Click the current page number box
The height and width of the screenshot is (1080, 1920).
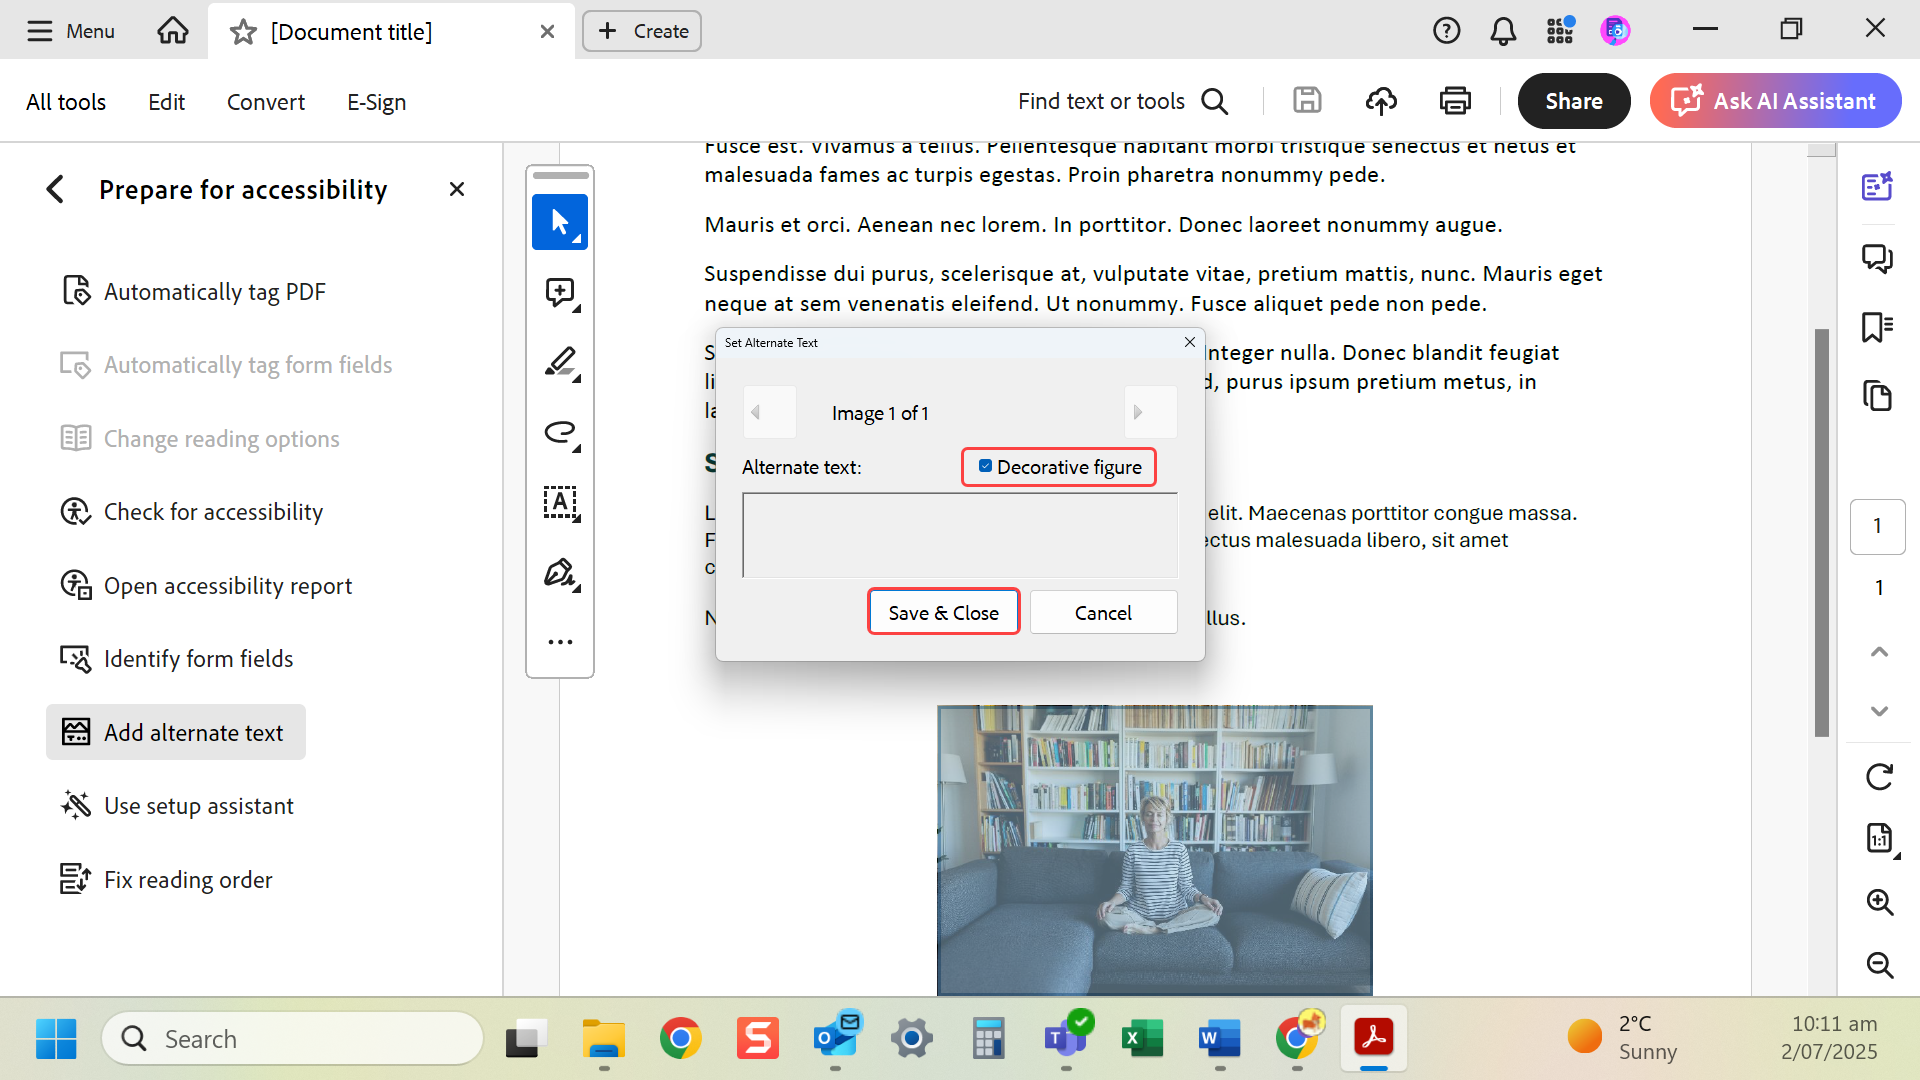click(1877, 526)
